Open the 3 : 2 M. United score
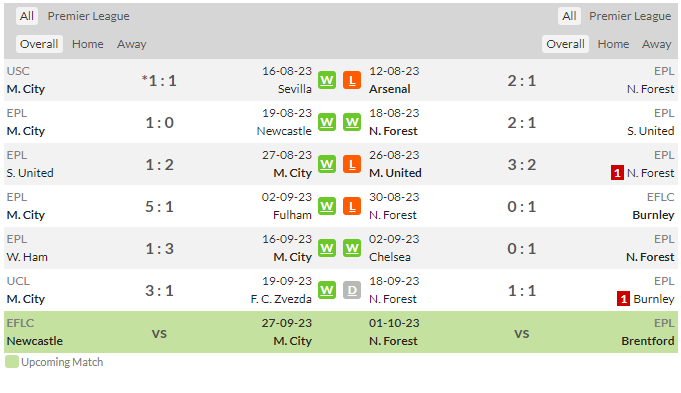The width and height of the screenshot is (681, 393). [x=522, y=165]
